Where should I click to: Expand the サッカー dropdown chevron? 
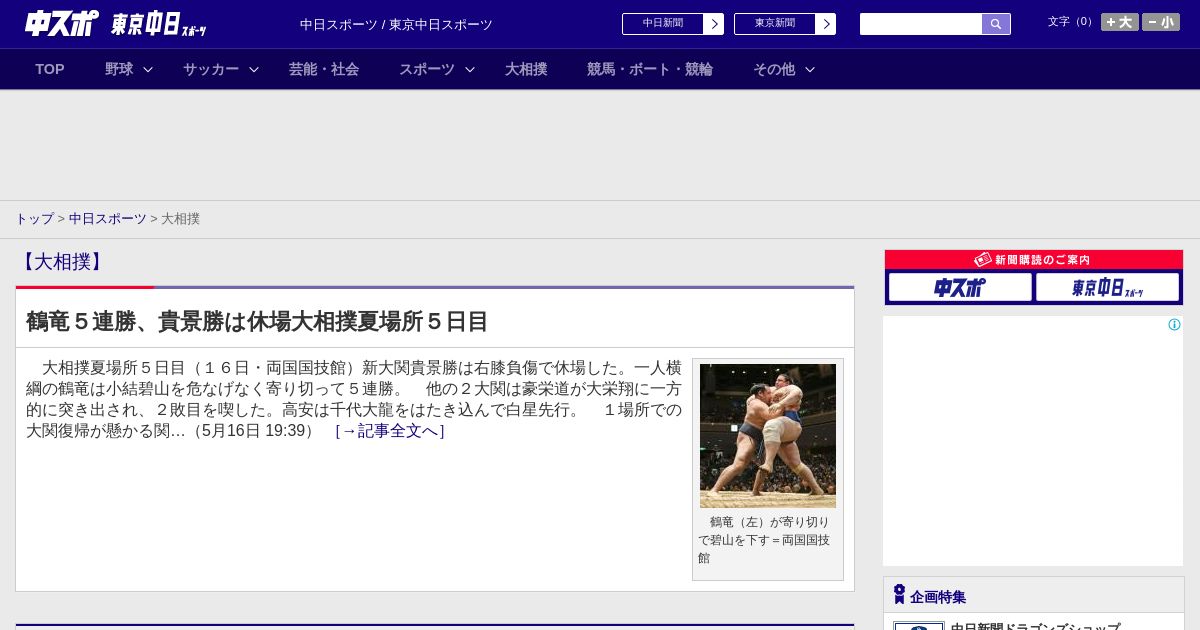pyautogui.click(x=254, y=69)
